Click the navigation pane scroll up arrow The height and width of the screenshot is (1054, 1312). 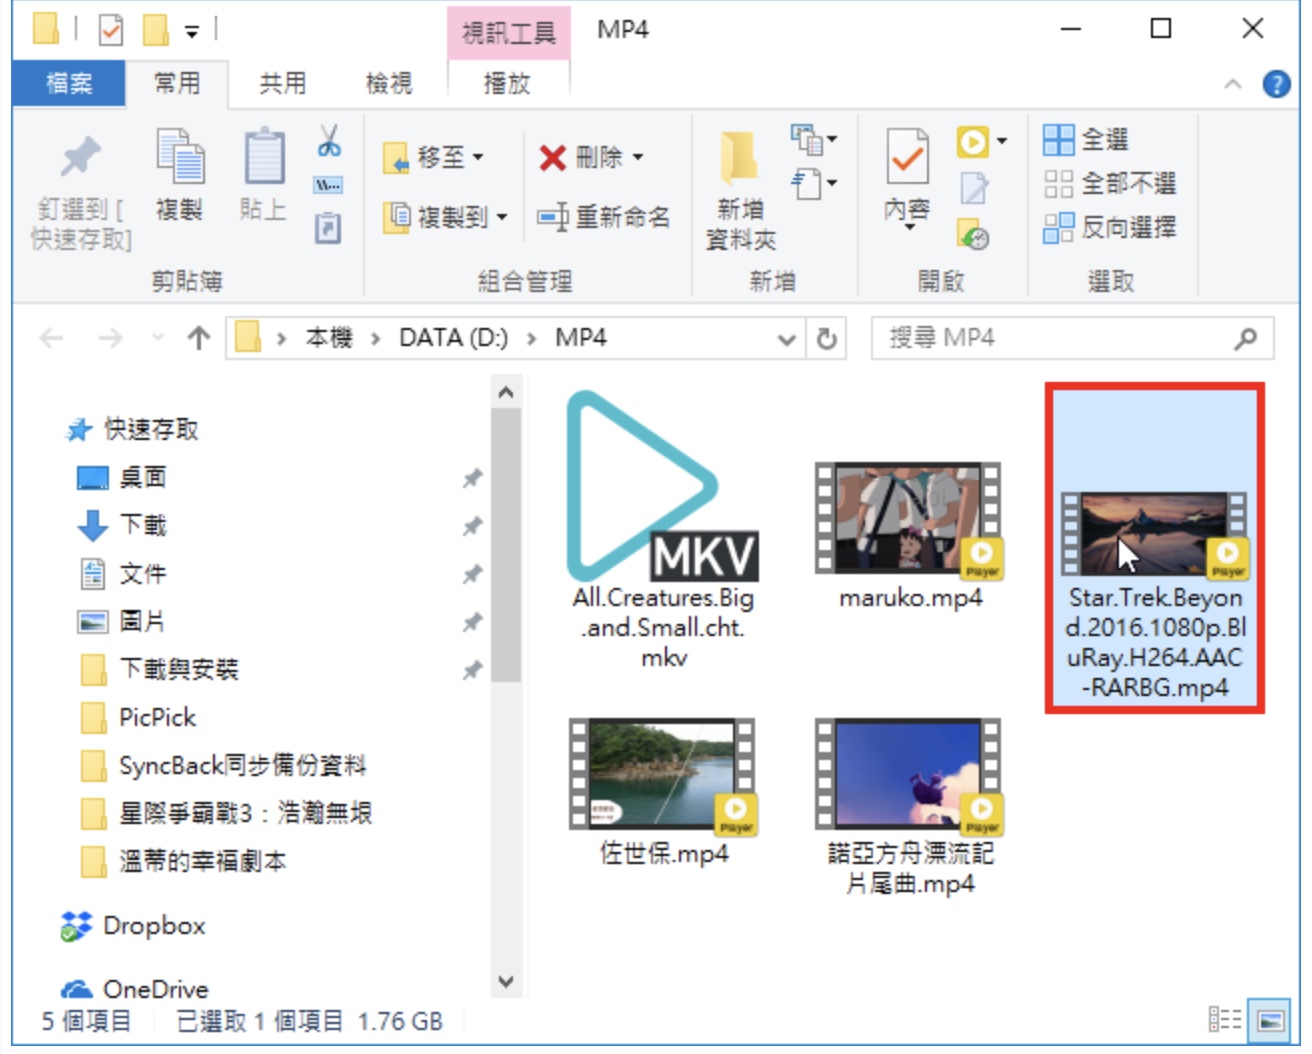tap(506, 392)
